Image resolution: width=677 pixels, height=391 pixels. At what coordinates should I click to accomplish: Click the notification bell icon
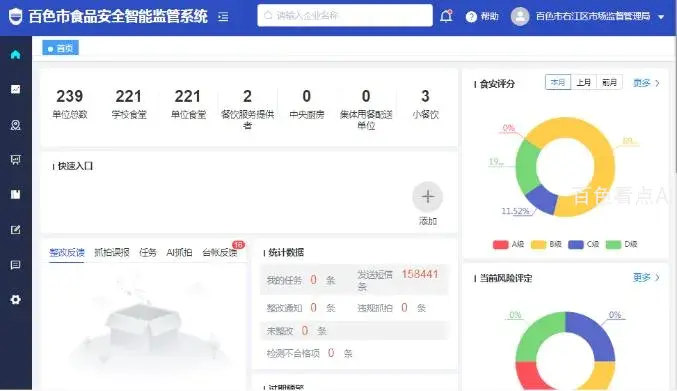pos(446,16)
